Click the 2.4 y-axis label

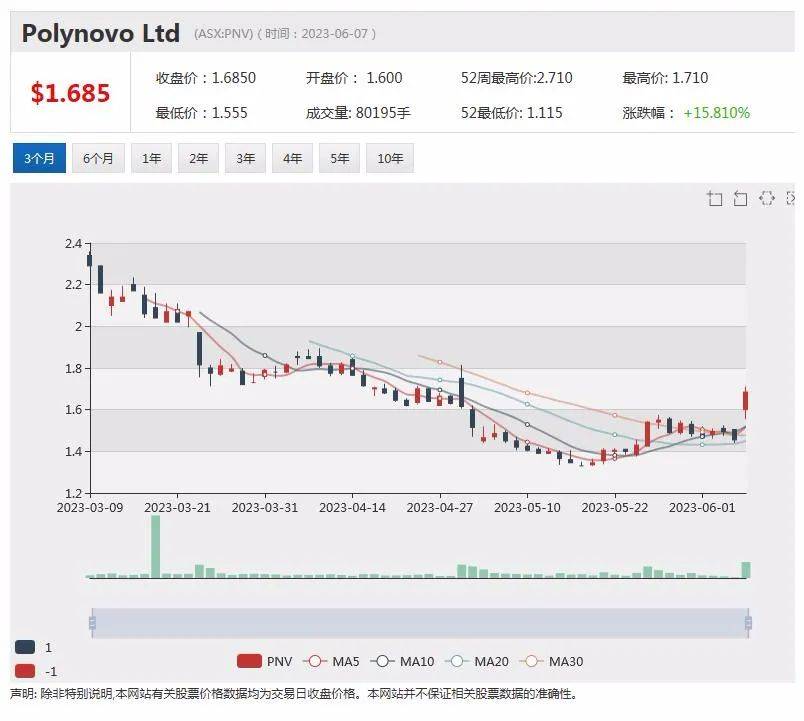73,244
